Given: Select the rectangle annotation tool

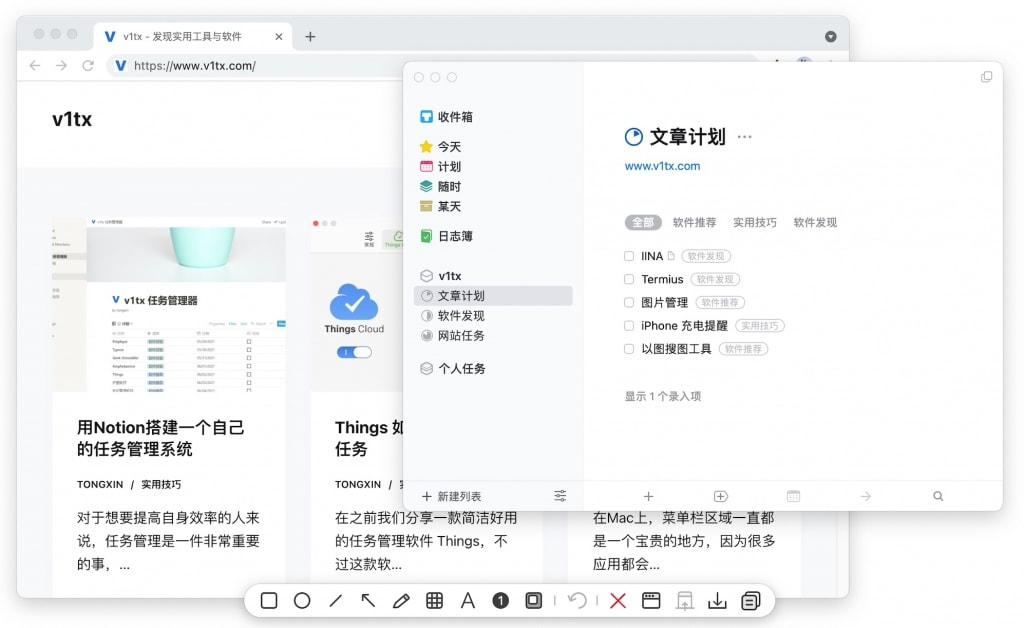Looking at the screenshot, I should (x=268, y=601).
